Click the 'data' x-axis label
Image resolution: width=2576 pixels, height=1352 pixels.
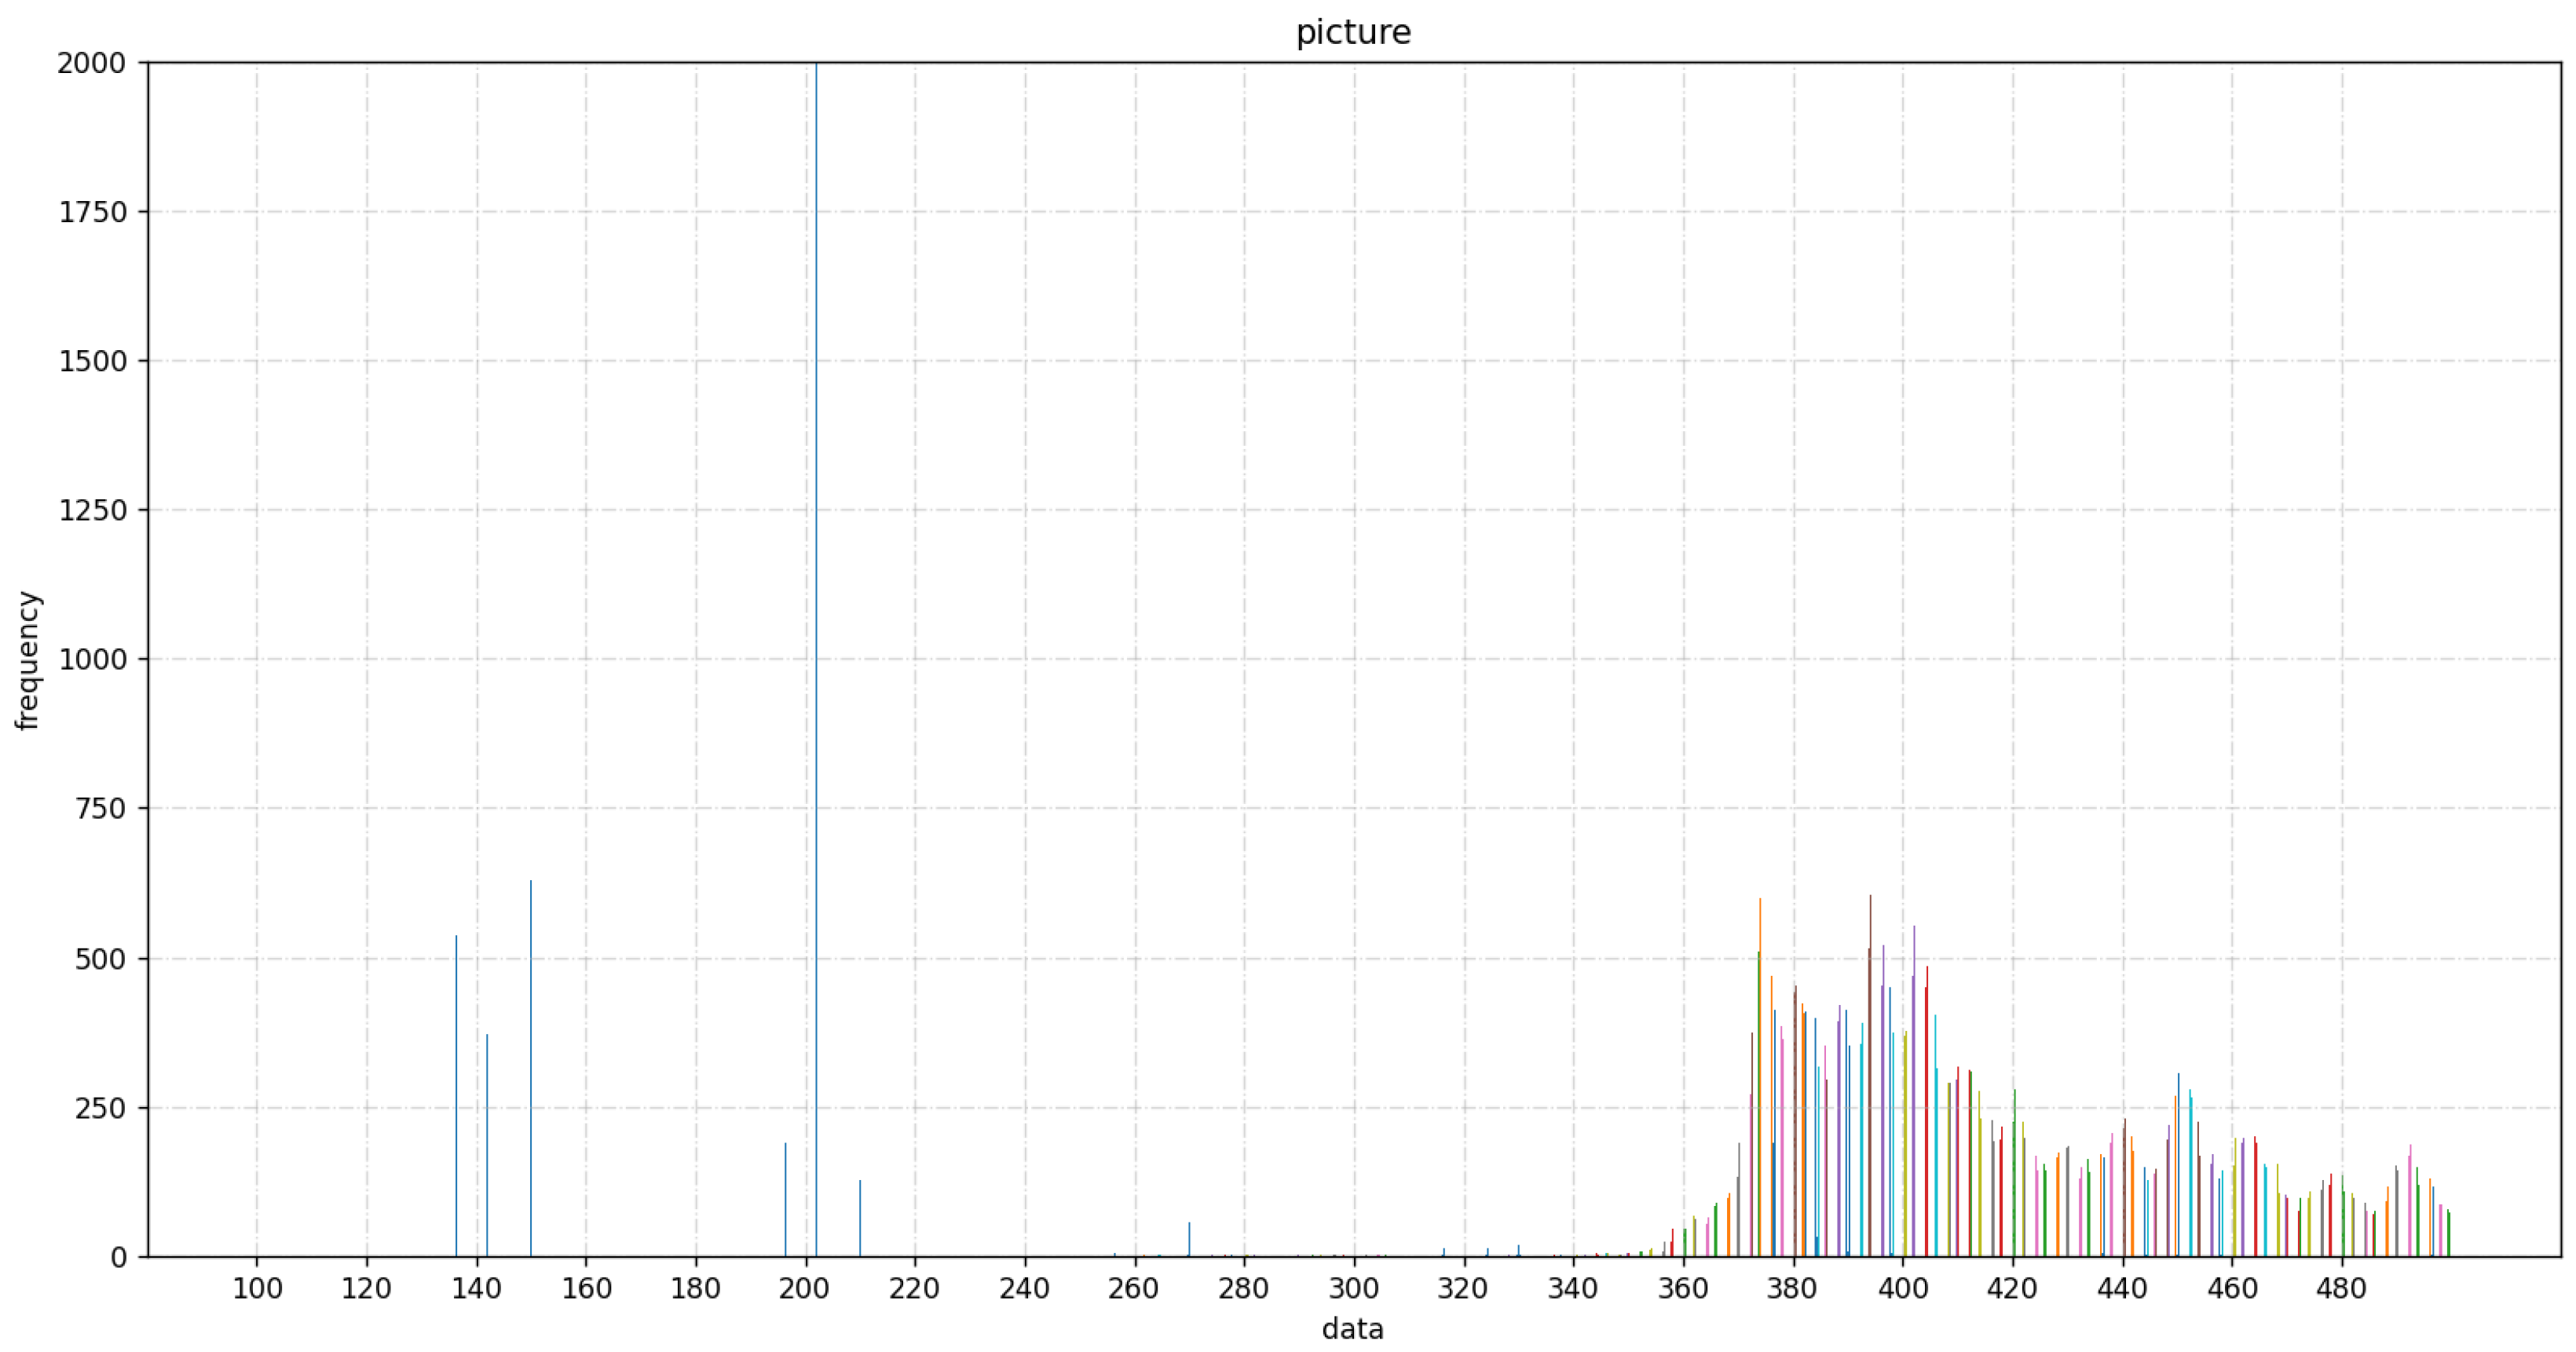(1352, 1329)
